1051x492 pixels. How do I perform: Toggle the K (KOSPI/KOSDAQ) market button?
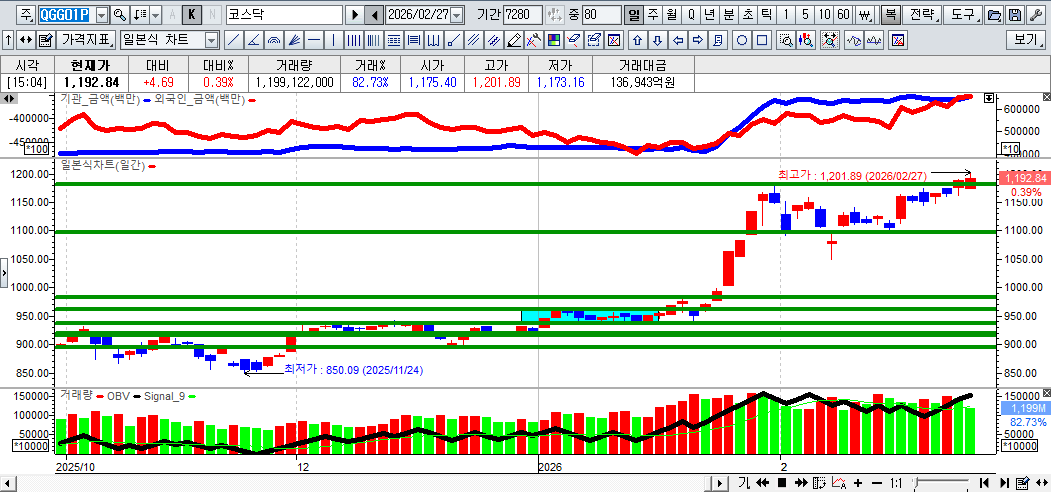(192, 15)
